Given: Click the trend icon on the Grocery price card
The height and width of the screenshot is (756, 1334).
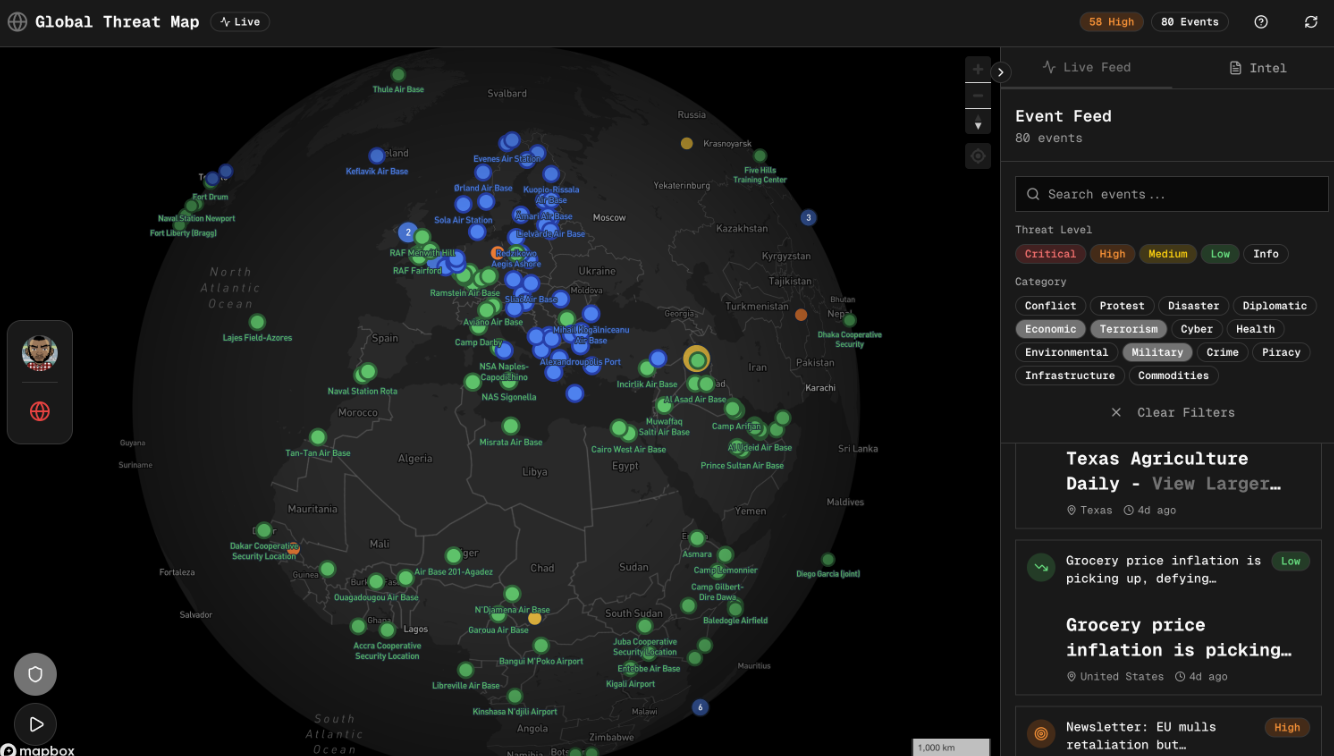Looking at the screenshot, I should 1041,567.
